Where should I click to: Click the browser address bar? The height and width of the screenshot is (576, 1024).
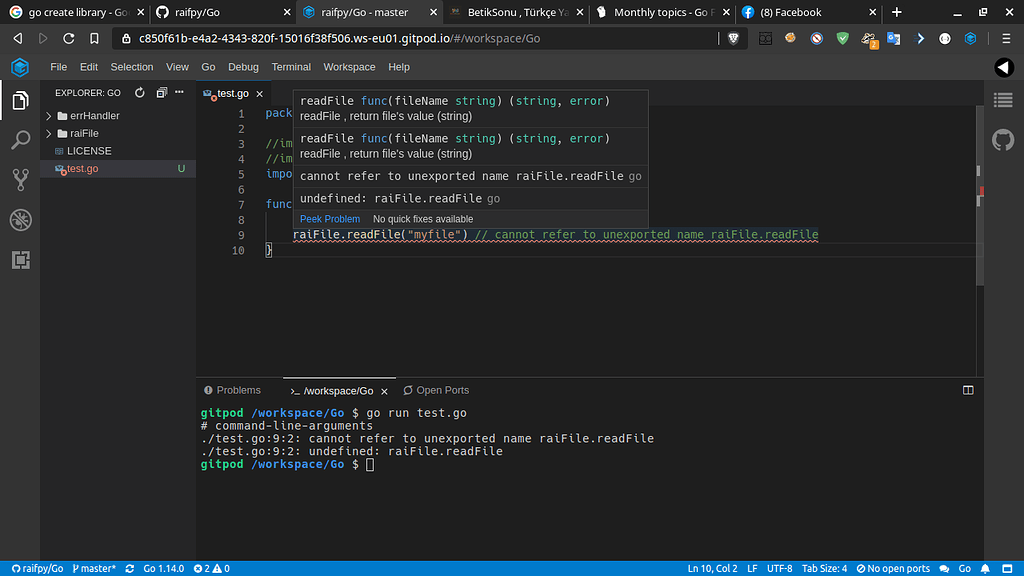[400, 40]
